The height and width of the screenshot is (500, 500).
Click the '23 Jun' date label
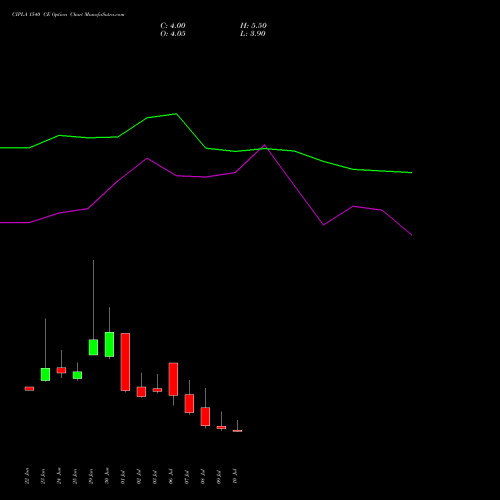pyautogui.click(x=43, y=476)
